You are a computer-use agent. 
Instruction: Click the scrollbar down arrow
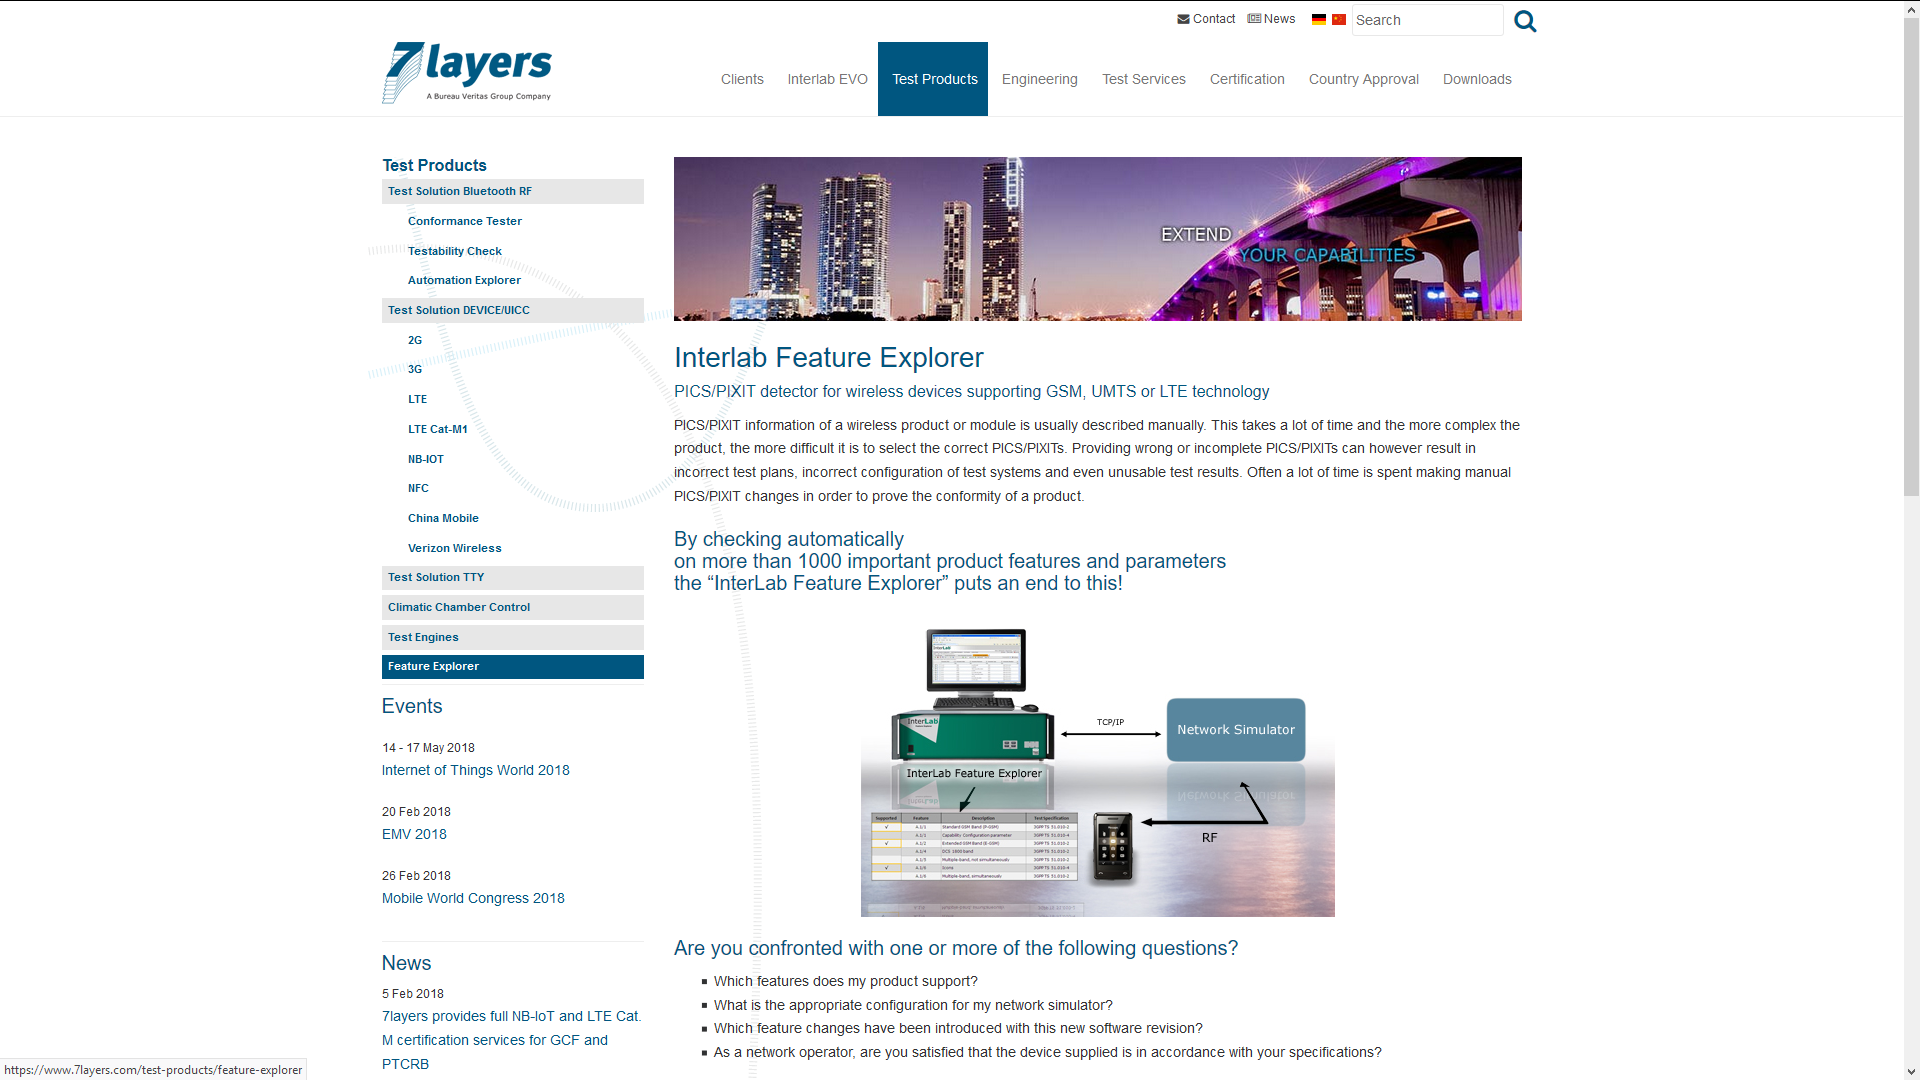1911,1072
